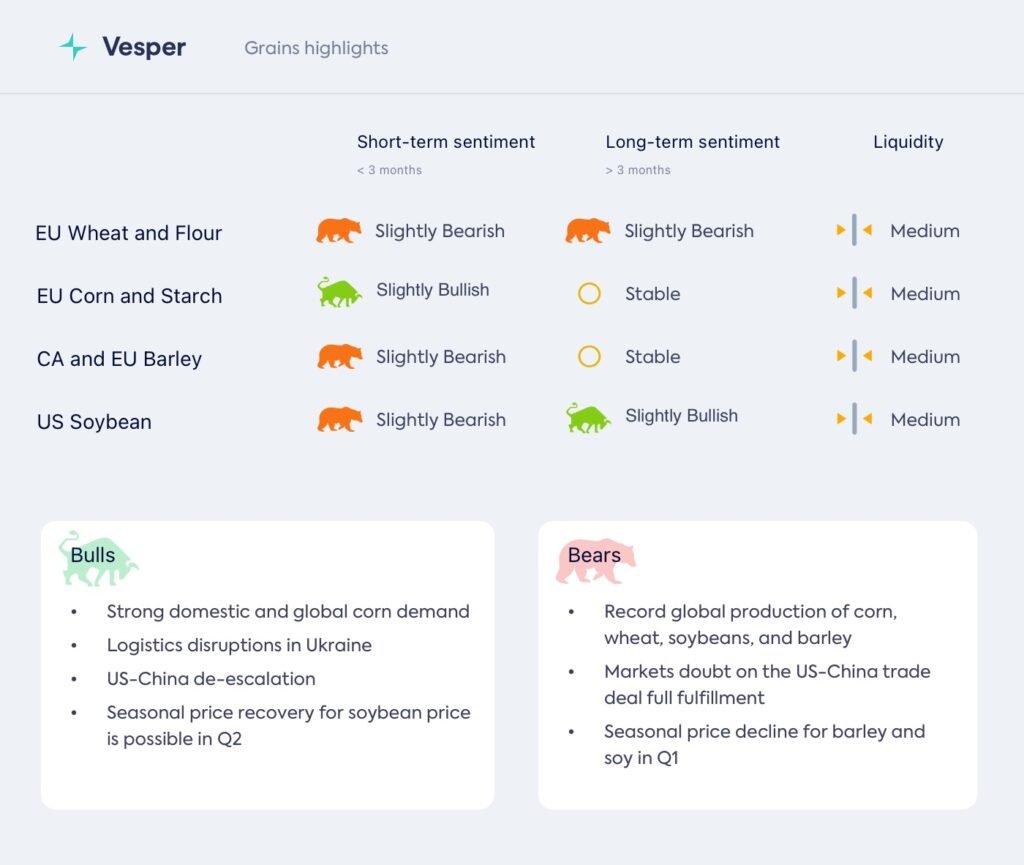Click the bear icon for EU Wheat long-term

tap(588, 231)
